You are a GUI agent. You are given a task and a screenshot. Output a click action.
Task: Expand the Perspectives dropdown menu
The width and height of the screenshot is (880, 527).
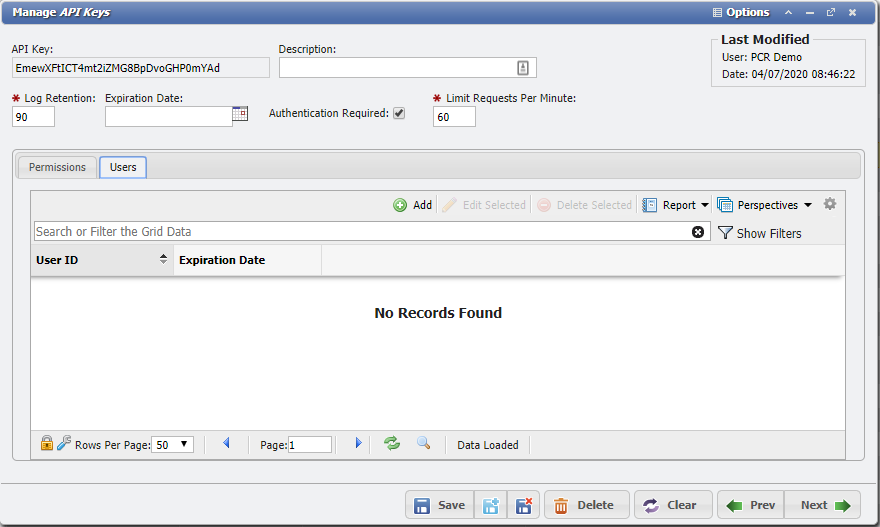(x=807, y=205)
